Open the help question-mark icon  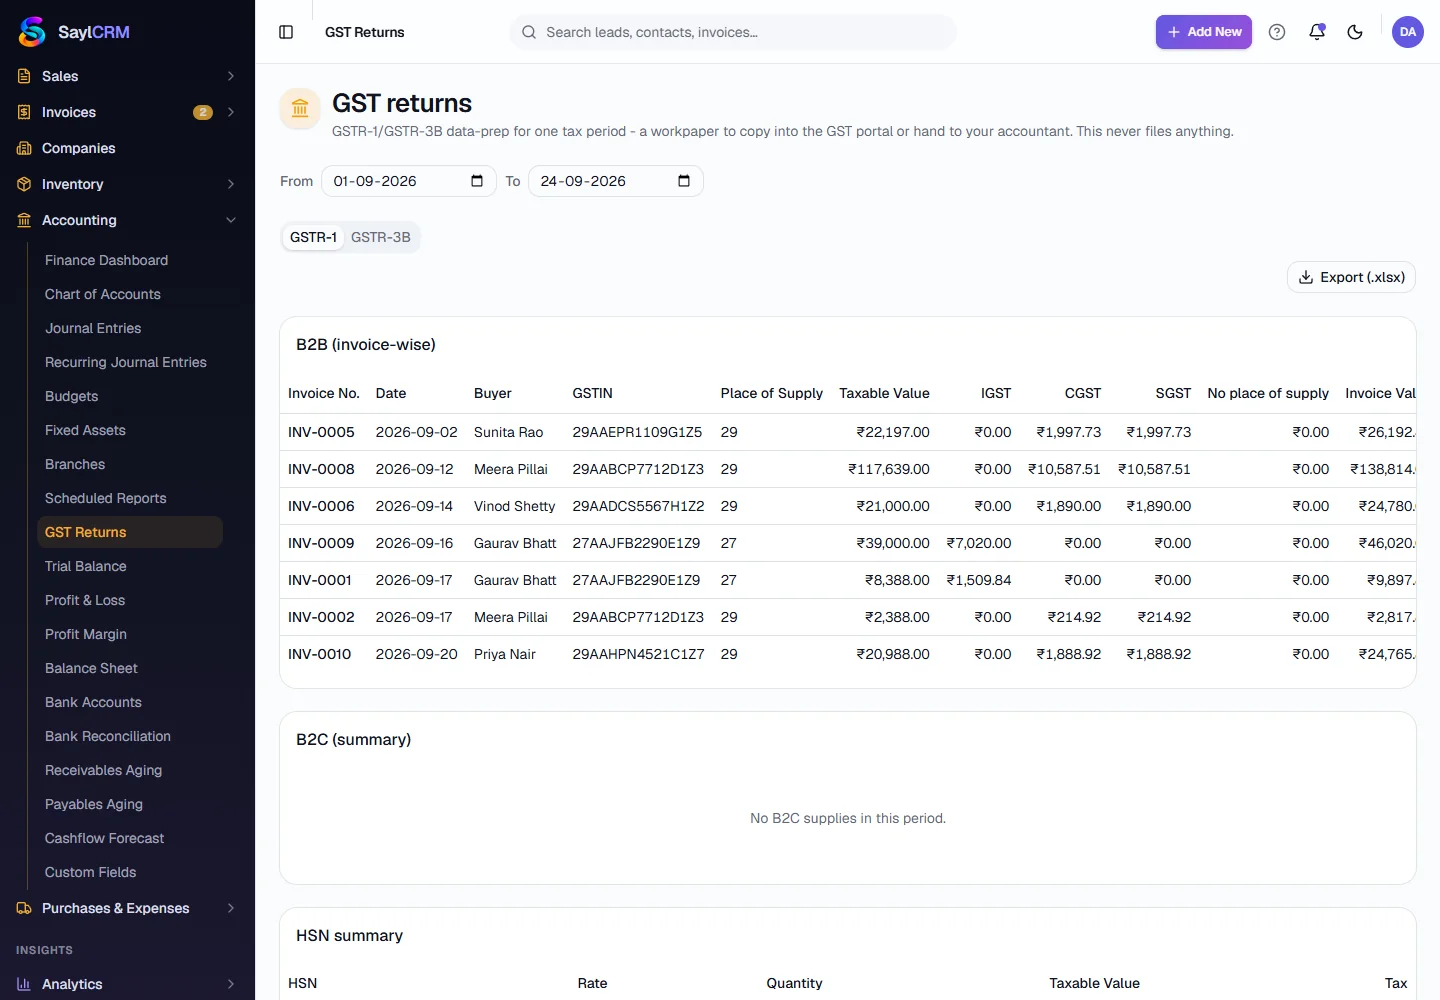pos(1277,32)
